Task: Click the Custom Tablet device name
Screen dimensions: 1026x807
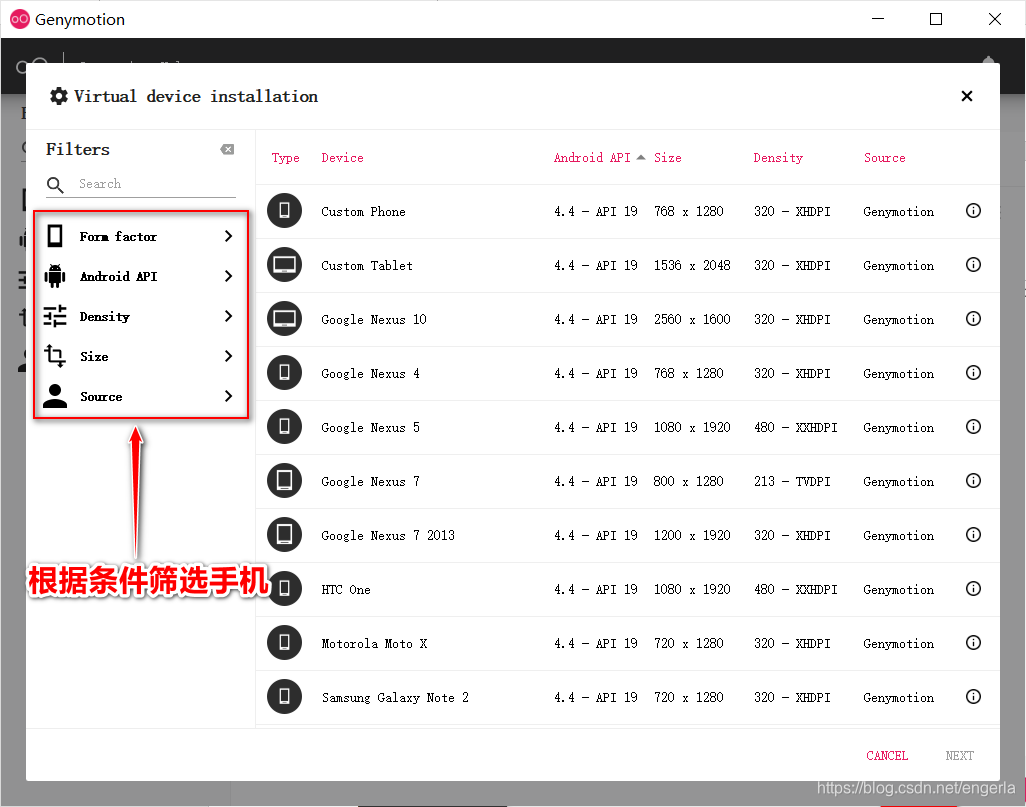Action: click(x=367, y=266)
